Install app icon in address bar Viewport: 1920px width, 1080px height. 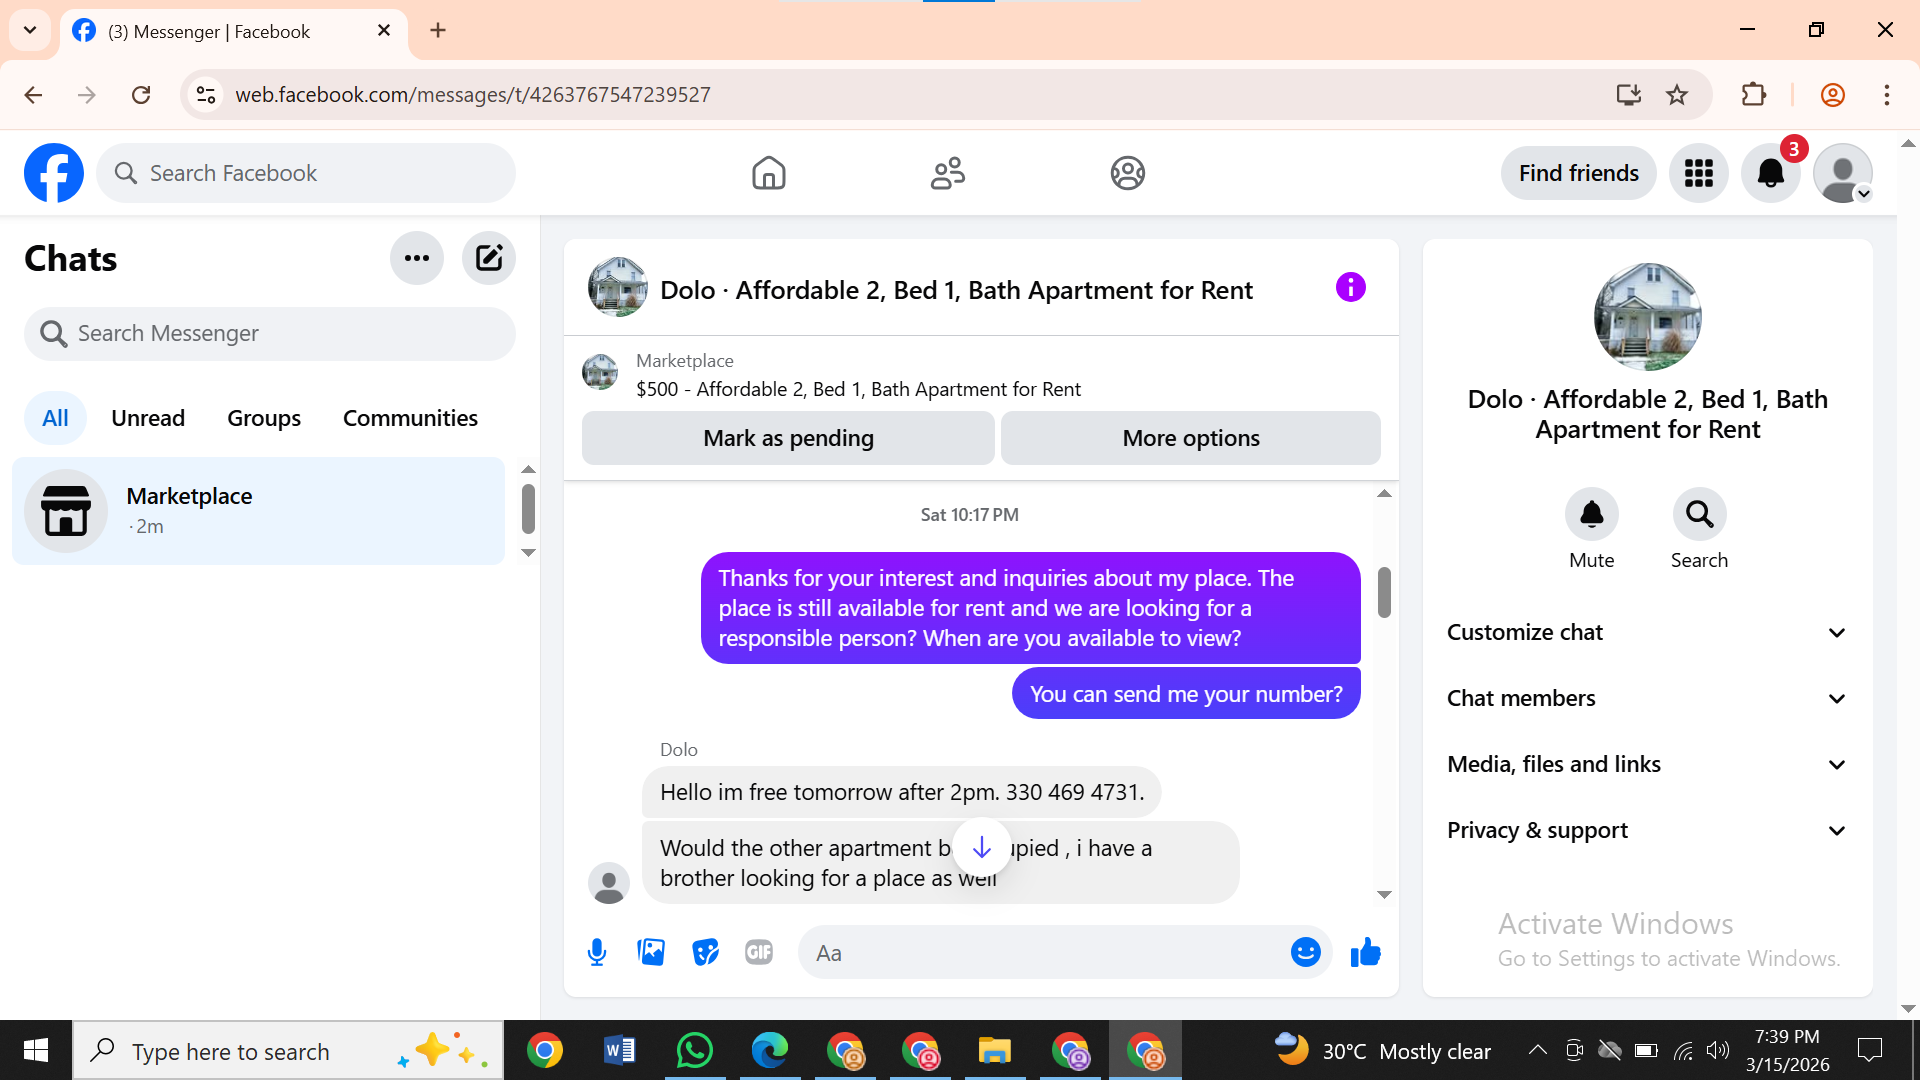[1628, 95]
